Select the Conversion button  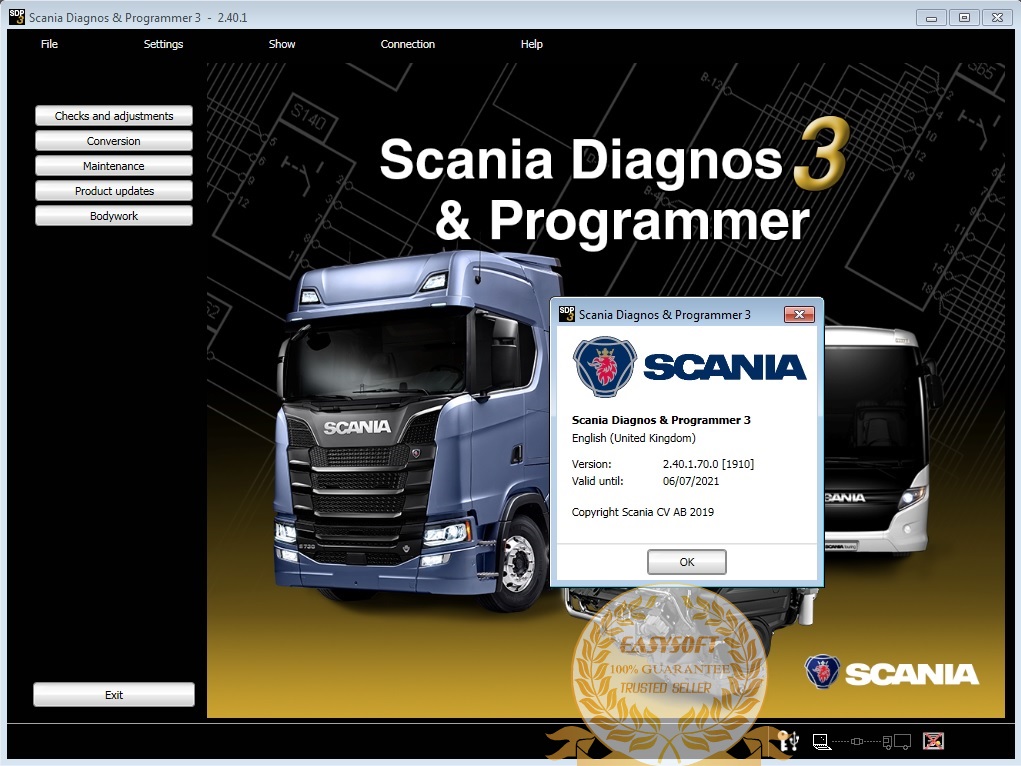click(114, 141)
